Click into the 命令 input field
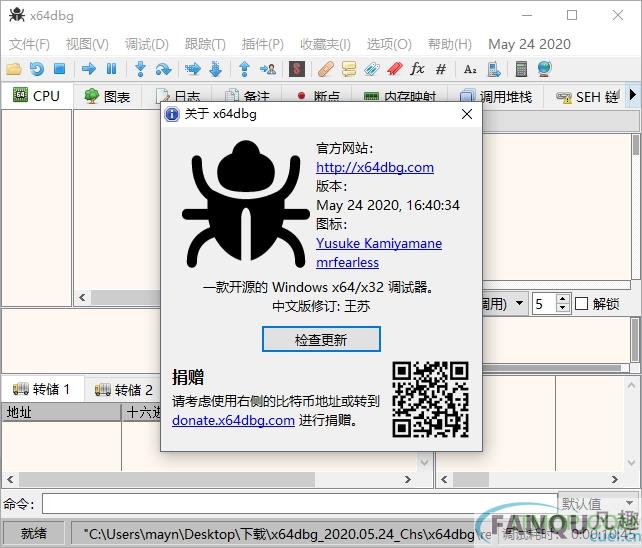Screen dimensions: 642x548 click(x=300, y=503)
